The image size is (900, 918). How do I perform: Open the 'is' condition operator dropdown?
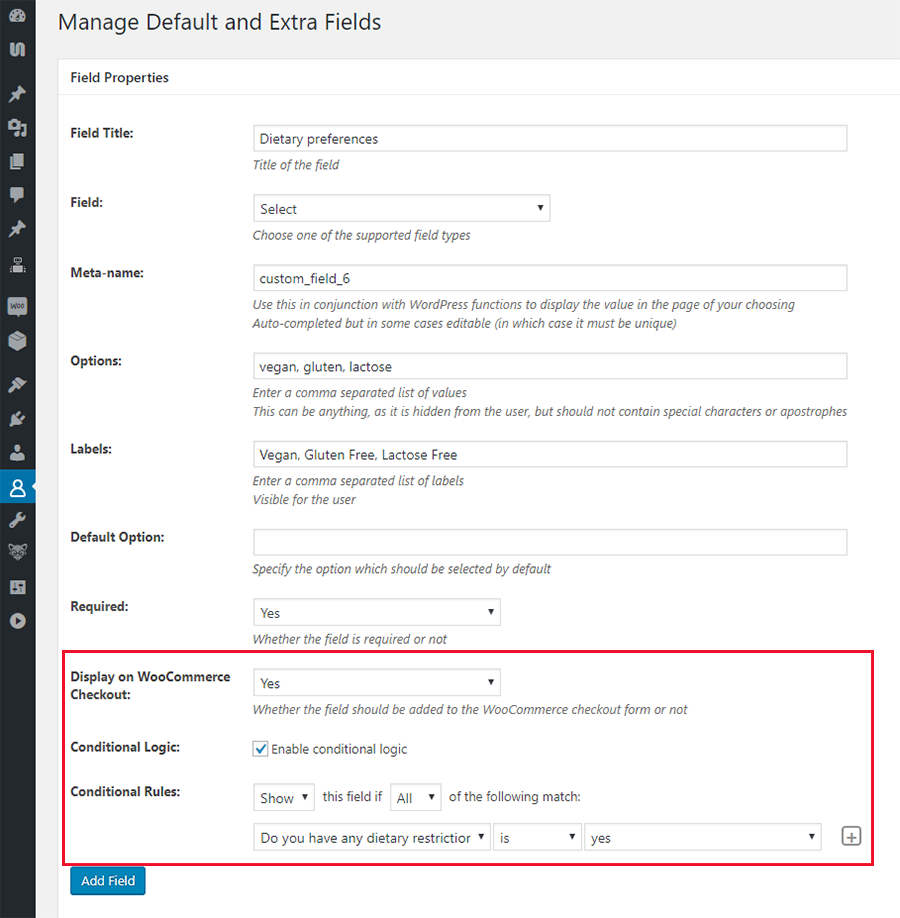click(537, 838)
